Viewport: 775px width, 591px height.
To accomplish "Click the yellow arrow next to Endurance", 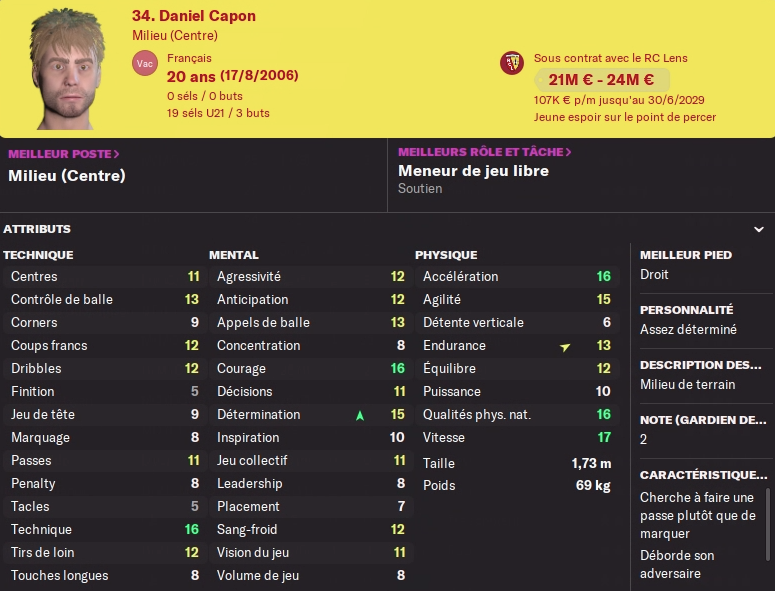I will (565, 346).
